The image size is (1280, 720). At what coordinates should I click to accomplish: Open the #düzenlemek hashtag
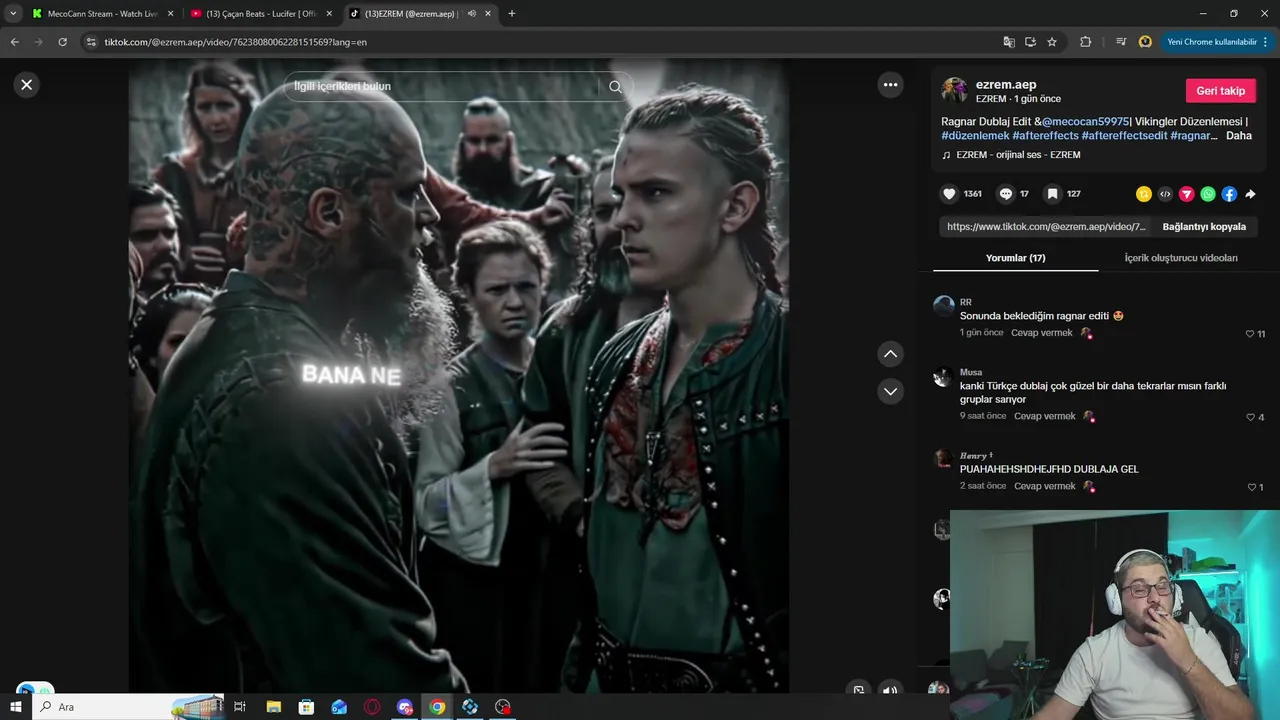click(975, 136)
